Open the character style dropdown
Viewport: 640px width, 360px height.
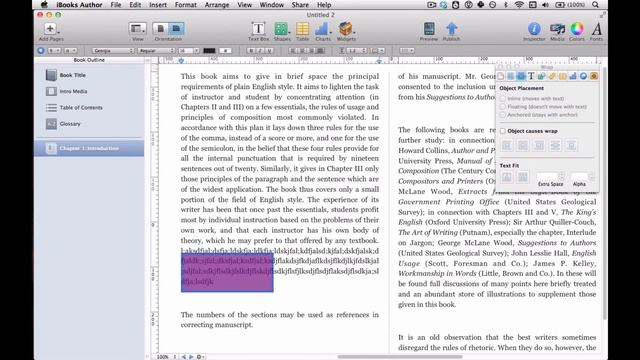[x=71, y=51]
